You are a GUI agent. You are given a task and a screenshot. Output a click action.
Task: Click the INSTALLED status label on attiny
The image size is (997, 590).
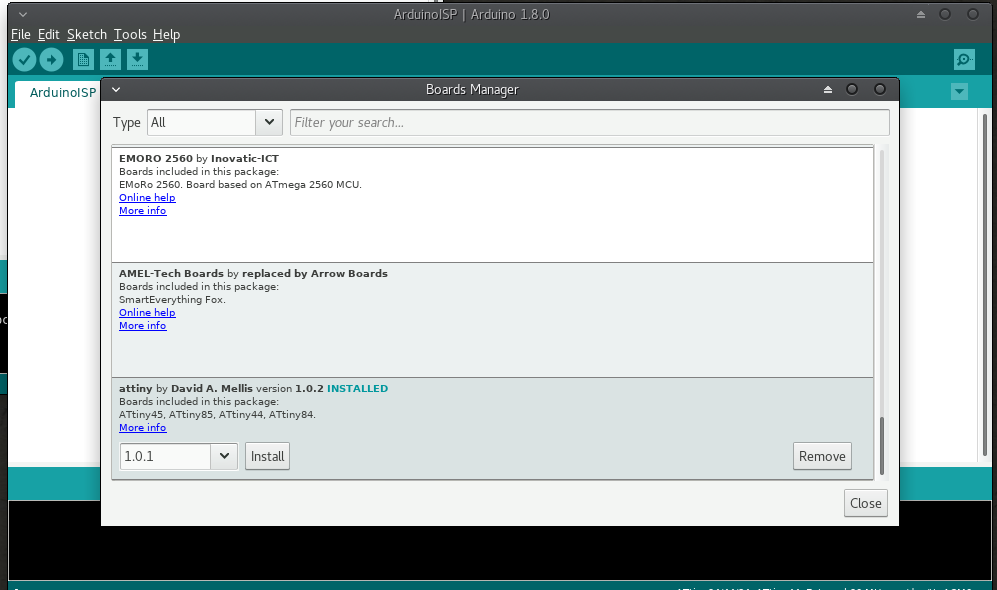357,388
